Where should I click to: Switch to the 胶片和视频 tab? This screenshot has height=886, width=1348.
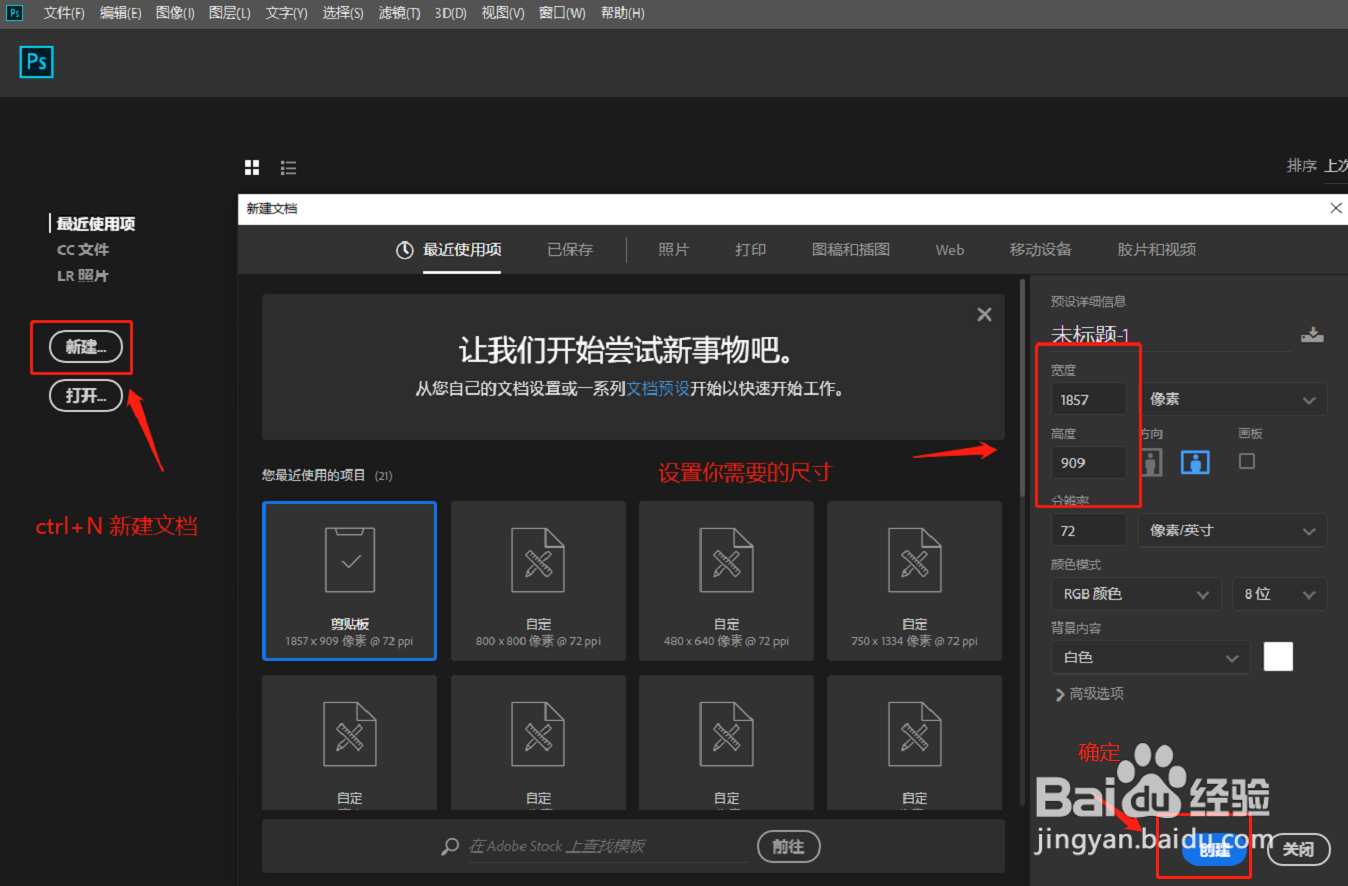pyautogui.click(x=1157, y=250)
